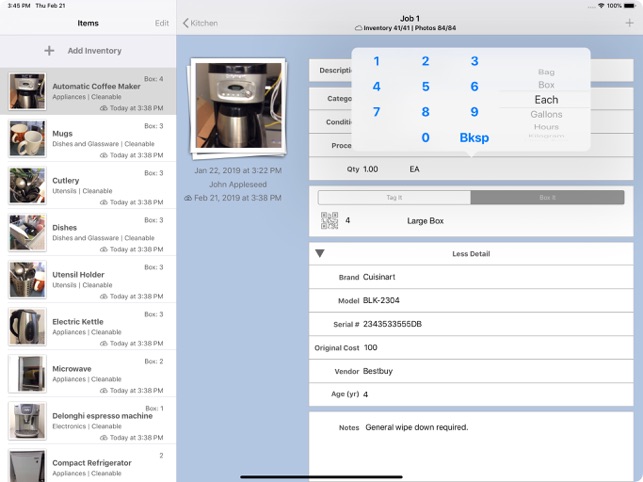Tap digit 4 on the keypad
The width and height of the screenshot is (643, 482).
[376, 87]
